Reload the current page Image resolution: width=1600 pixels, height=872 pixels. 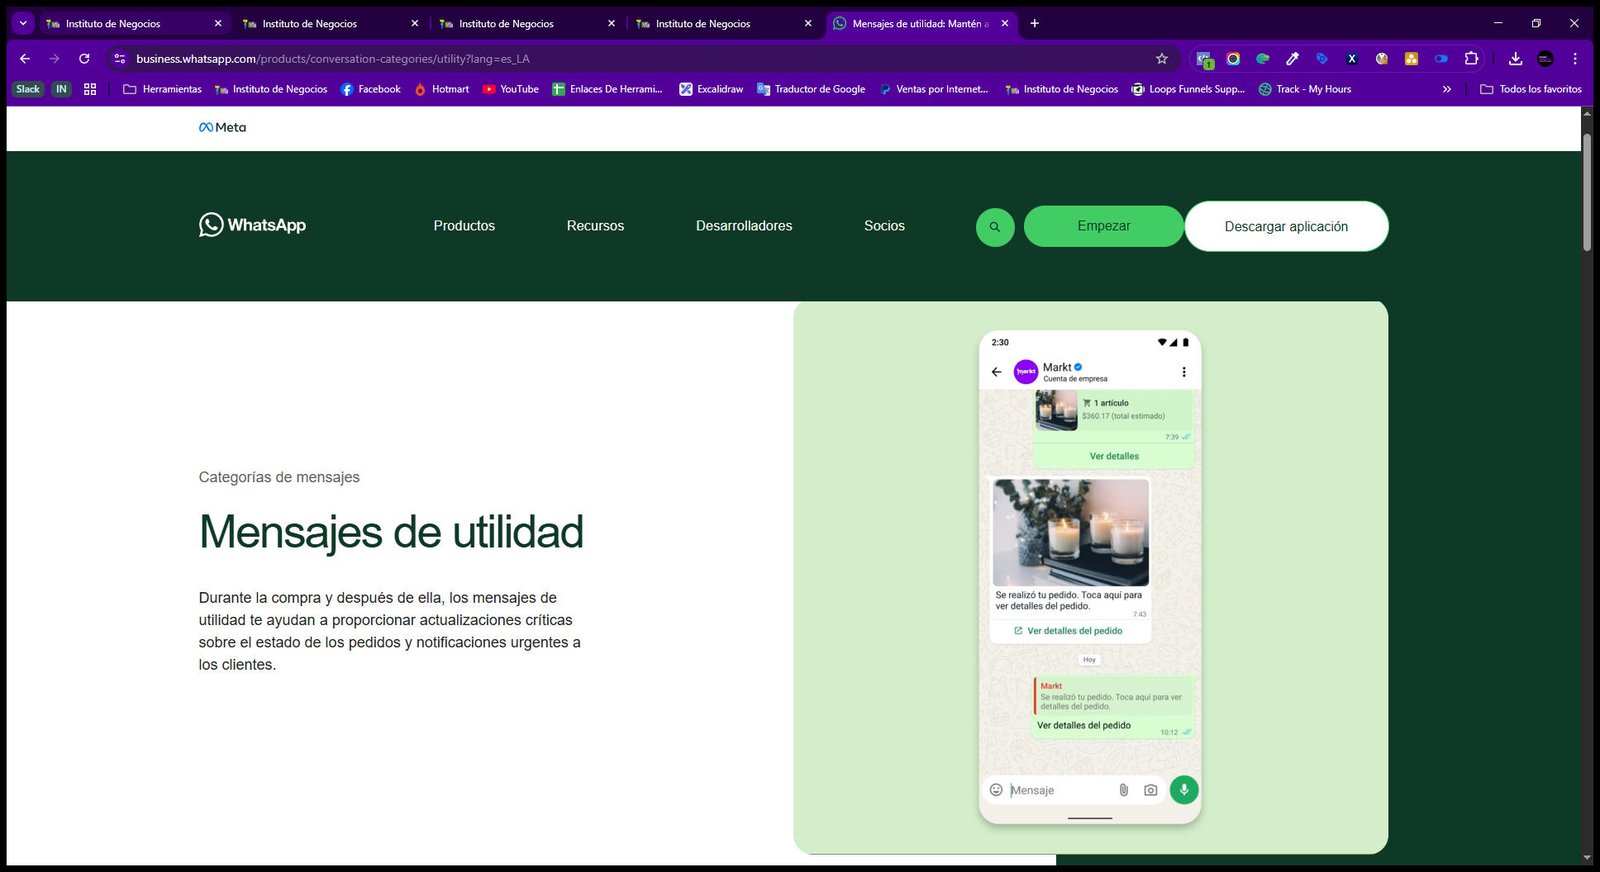coord(84,59)
